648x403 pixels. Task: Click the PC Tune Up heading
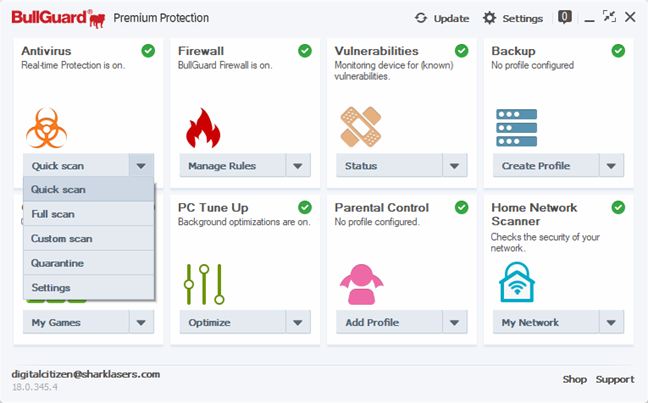[213, 207]
